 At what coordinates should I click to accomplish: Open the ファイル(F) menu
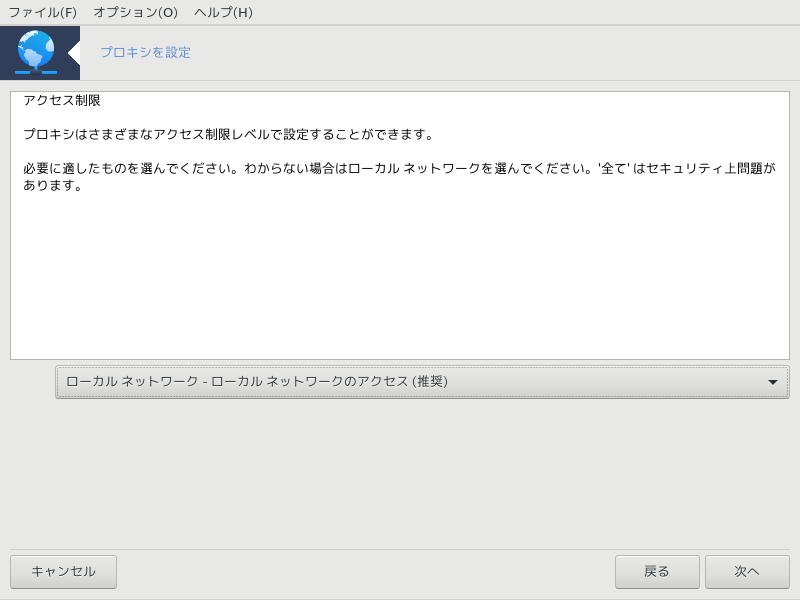(42, 12)
